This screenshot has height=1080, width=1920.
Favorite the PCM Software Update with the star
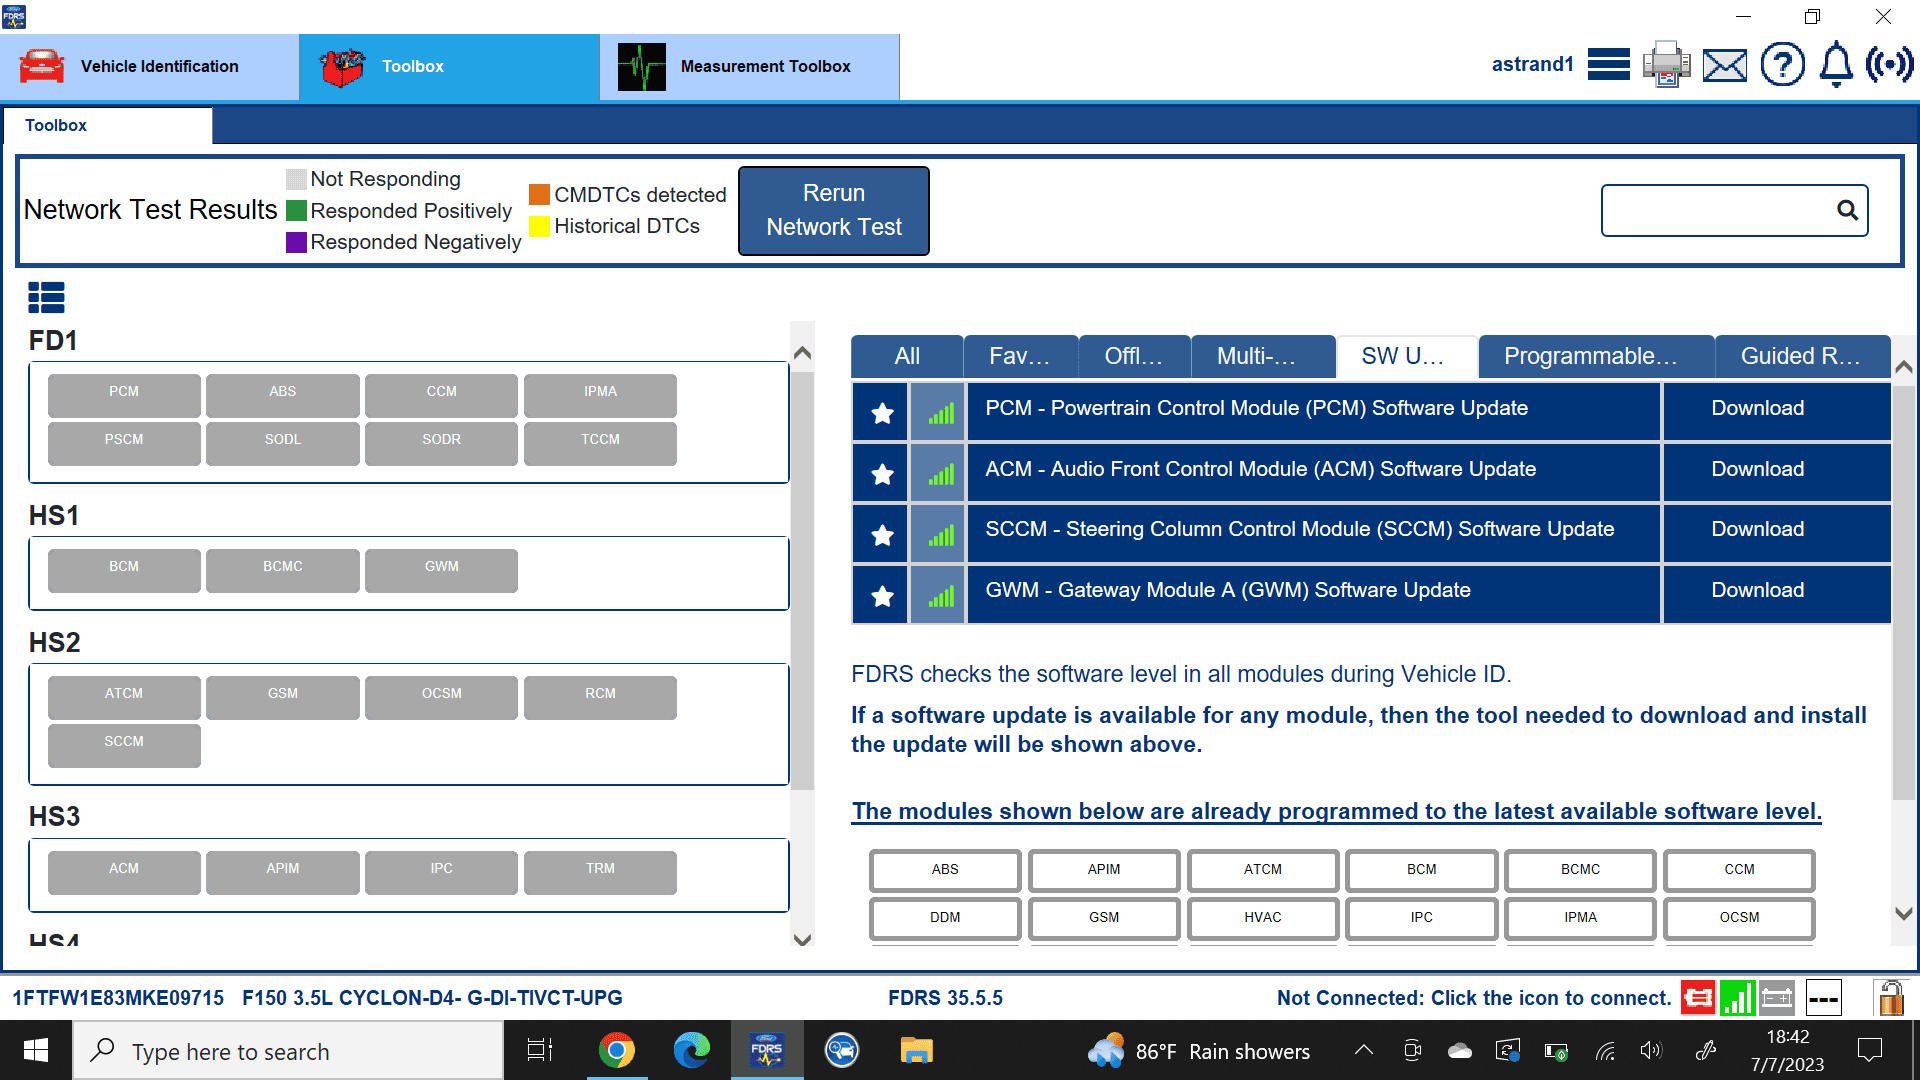(880, 411)
